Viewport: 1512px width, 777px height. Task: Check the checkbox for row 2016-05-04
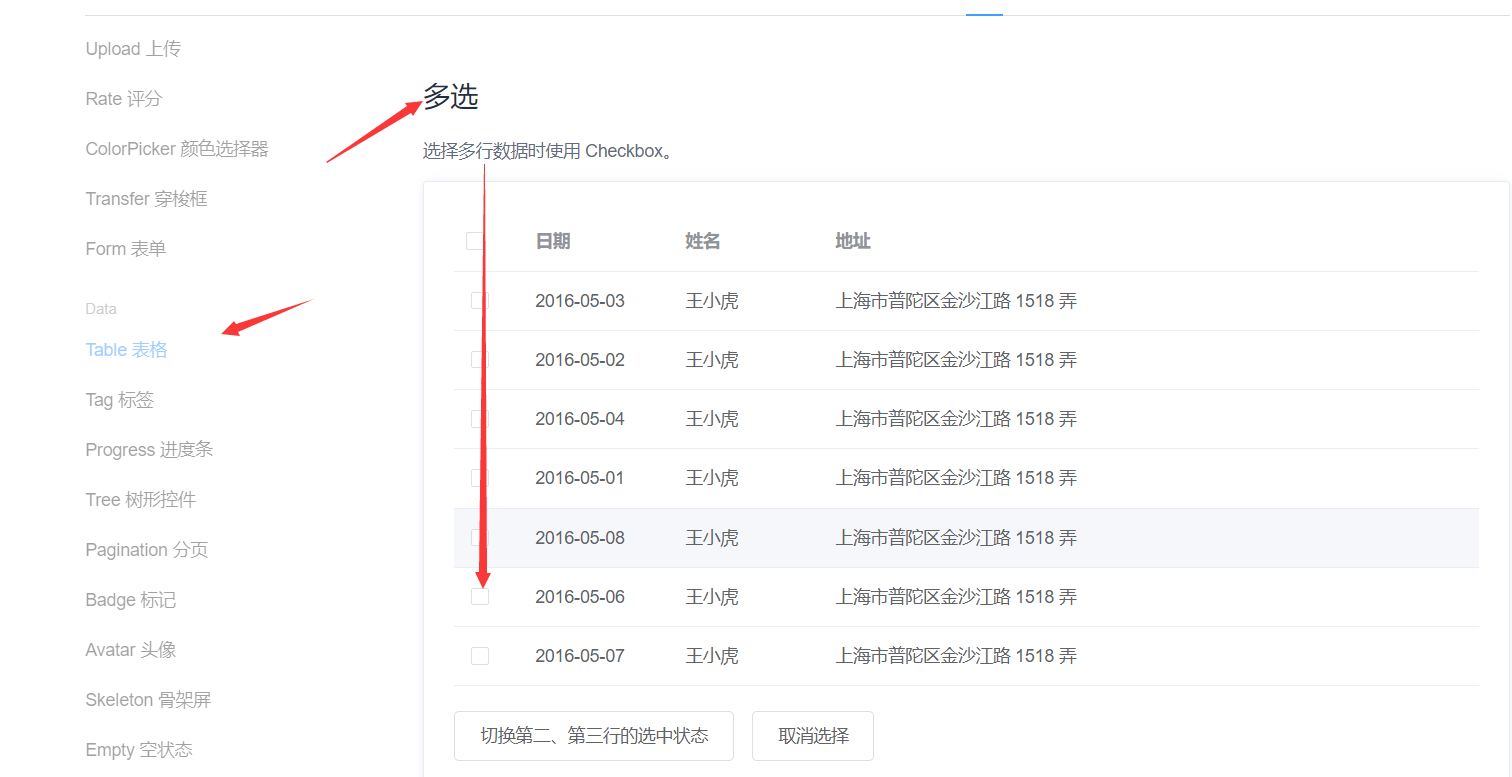(x=479, y=418)
